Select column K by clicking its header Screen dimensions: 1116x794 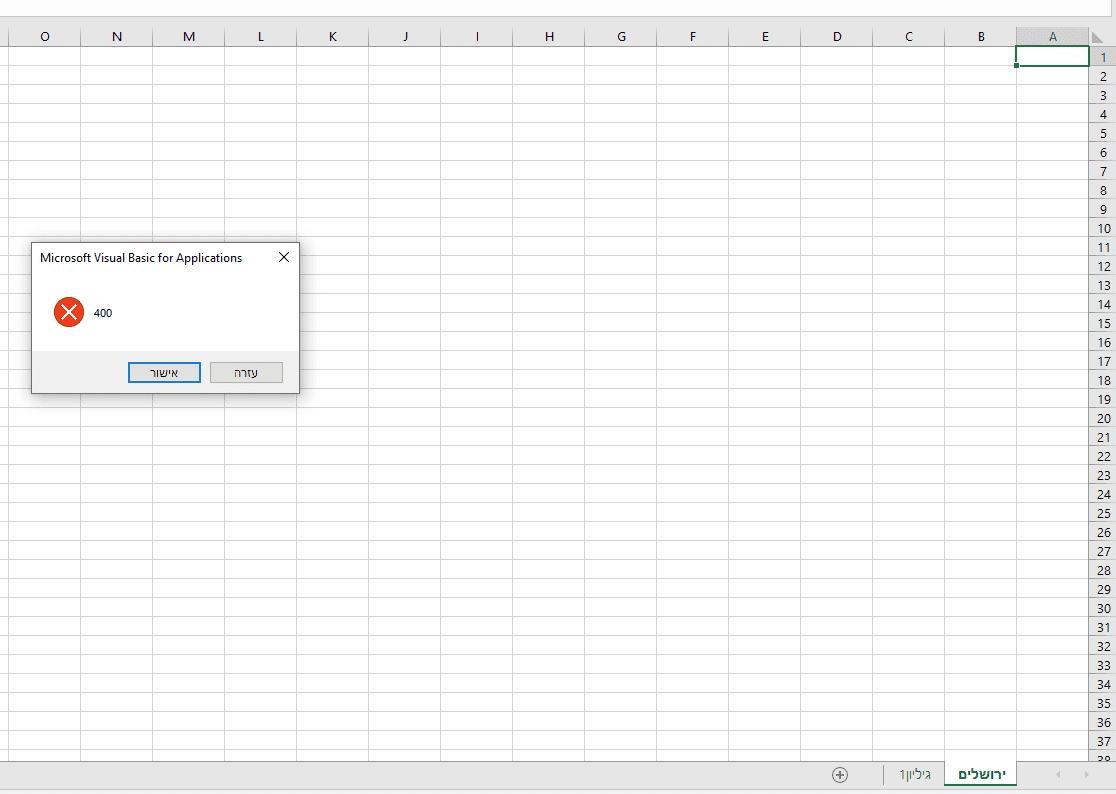tap(332, 36)
